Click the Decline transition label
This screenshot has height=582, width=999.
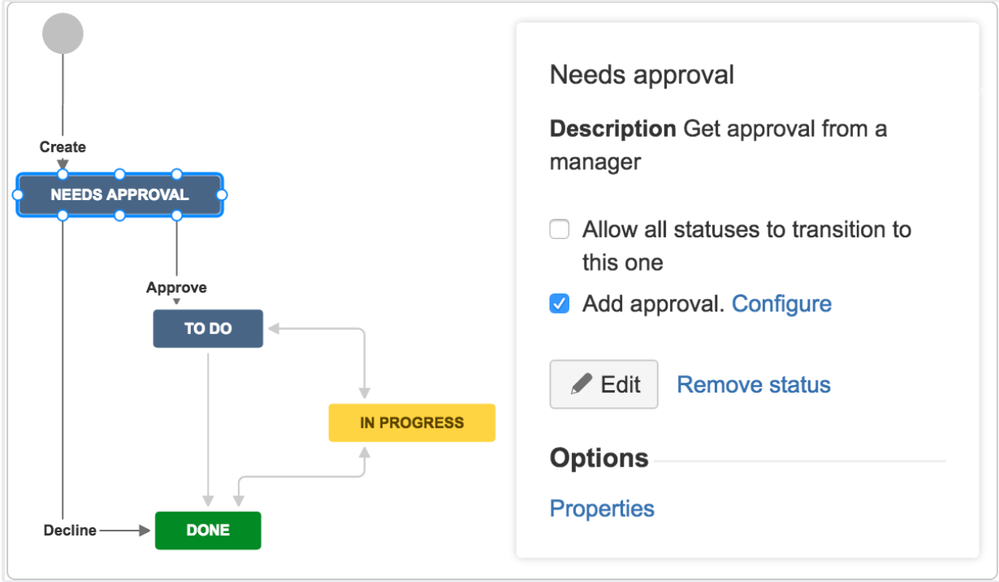coord(70,530)
